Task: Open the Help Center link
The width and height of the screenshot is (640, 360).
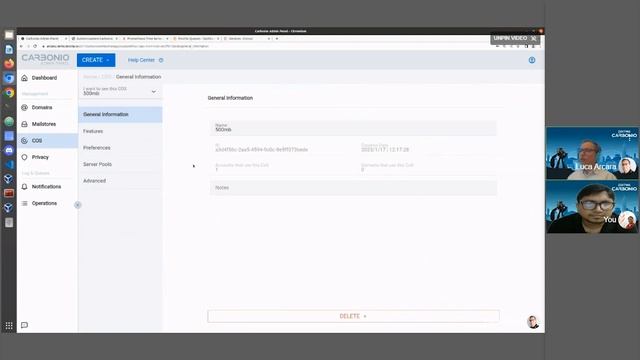Action: [x=141, y=60]
